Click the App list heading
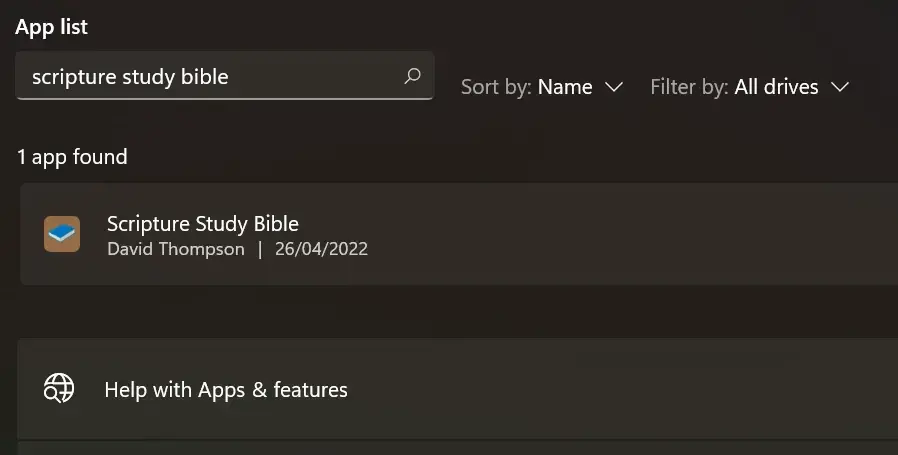The image size is (898, 455). pyautogui.click(x=52, y=27)
